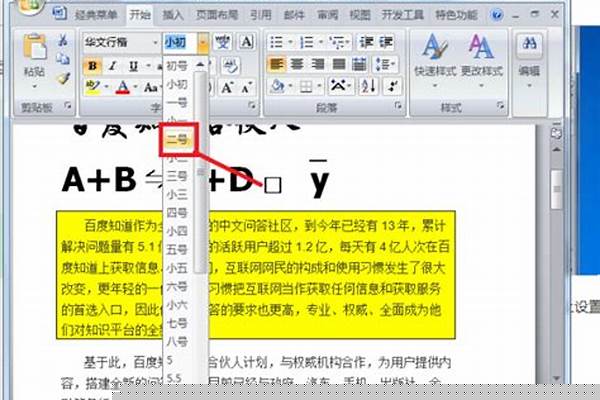Click the bullet list icon

pyautogui.click(x=277, y=42)
